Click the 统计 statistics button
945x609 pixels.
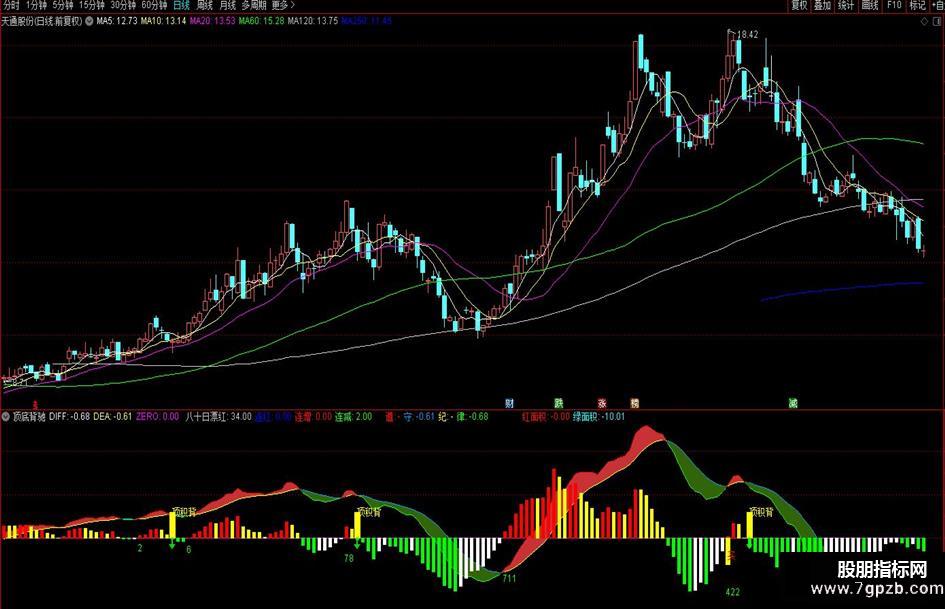[x=846, y=5]
